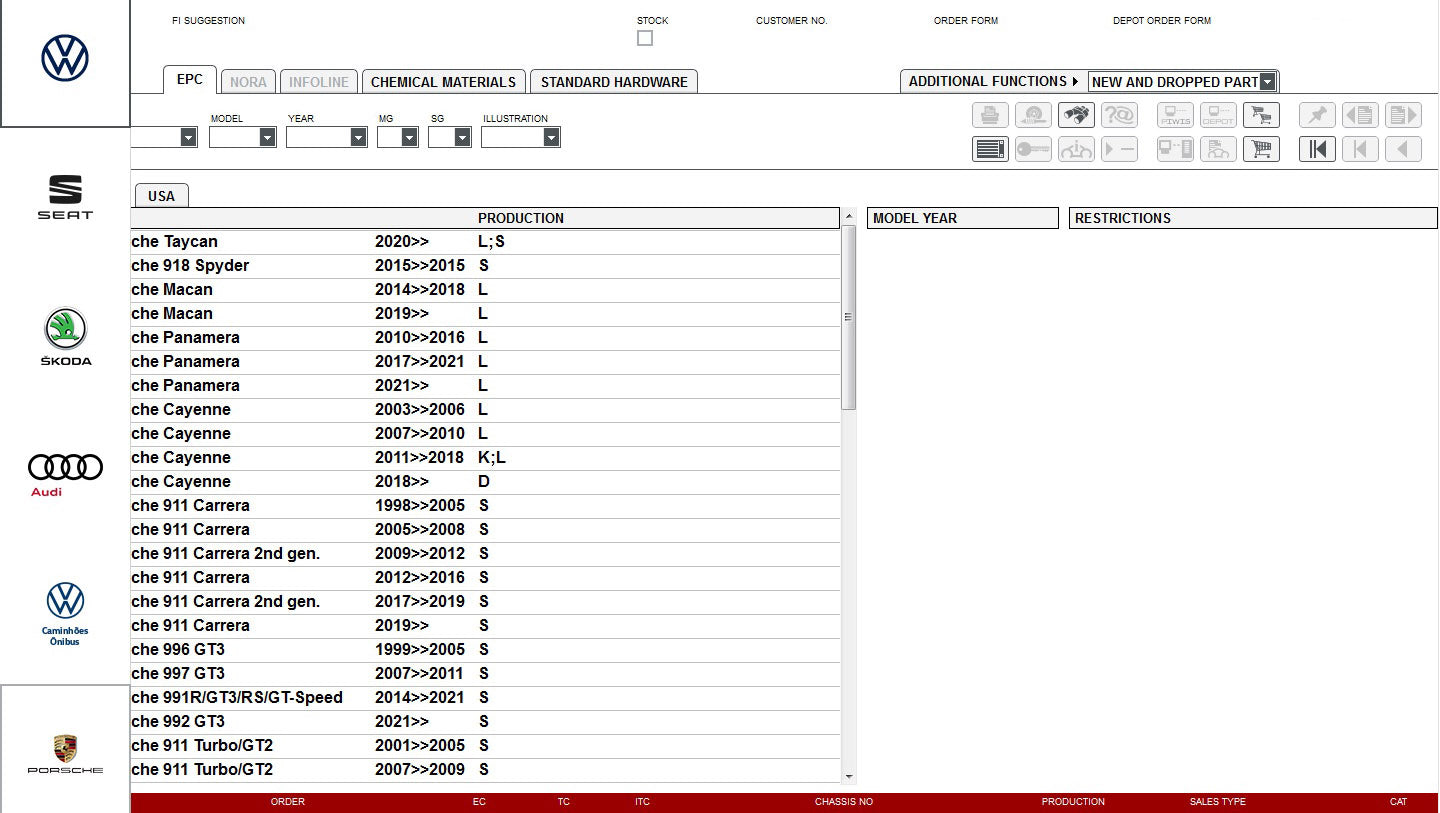
Task: Choose the SEAT brand logo
Action: [65, 196]
